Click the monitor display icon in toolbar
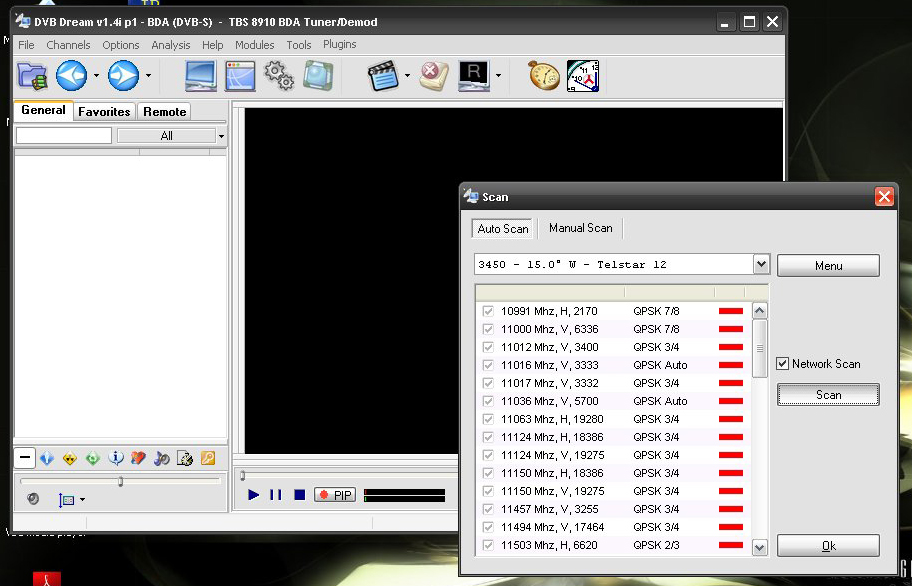Image resolution: width=912 pixels, height=586 pixels. (201, 76)
